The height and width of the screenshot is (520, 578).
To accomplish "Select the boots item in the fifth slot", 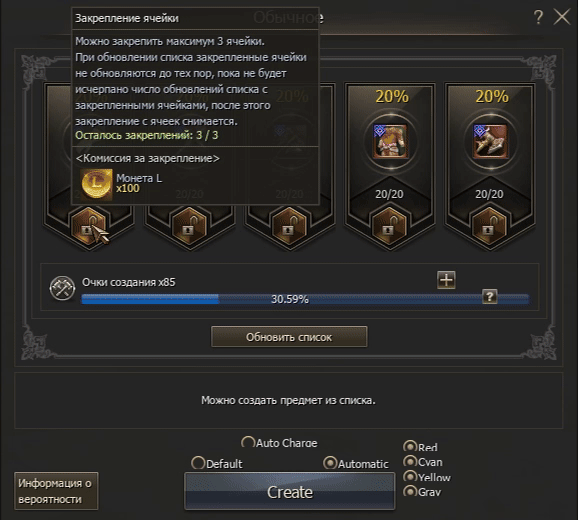I will click(x=490, y=141).
